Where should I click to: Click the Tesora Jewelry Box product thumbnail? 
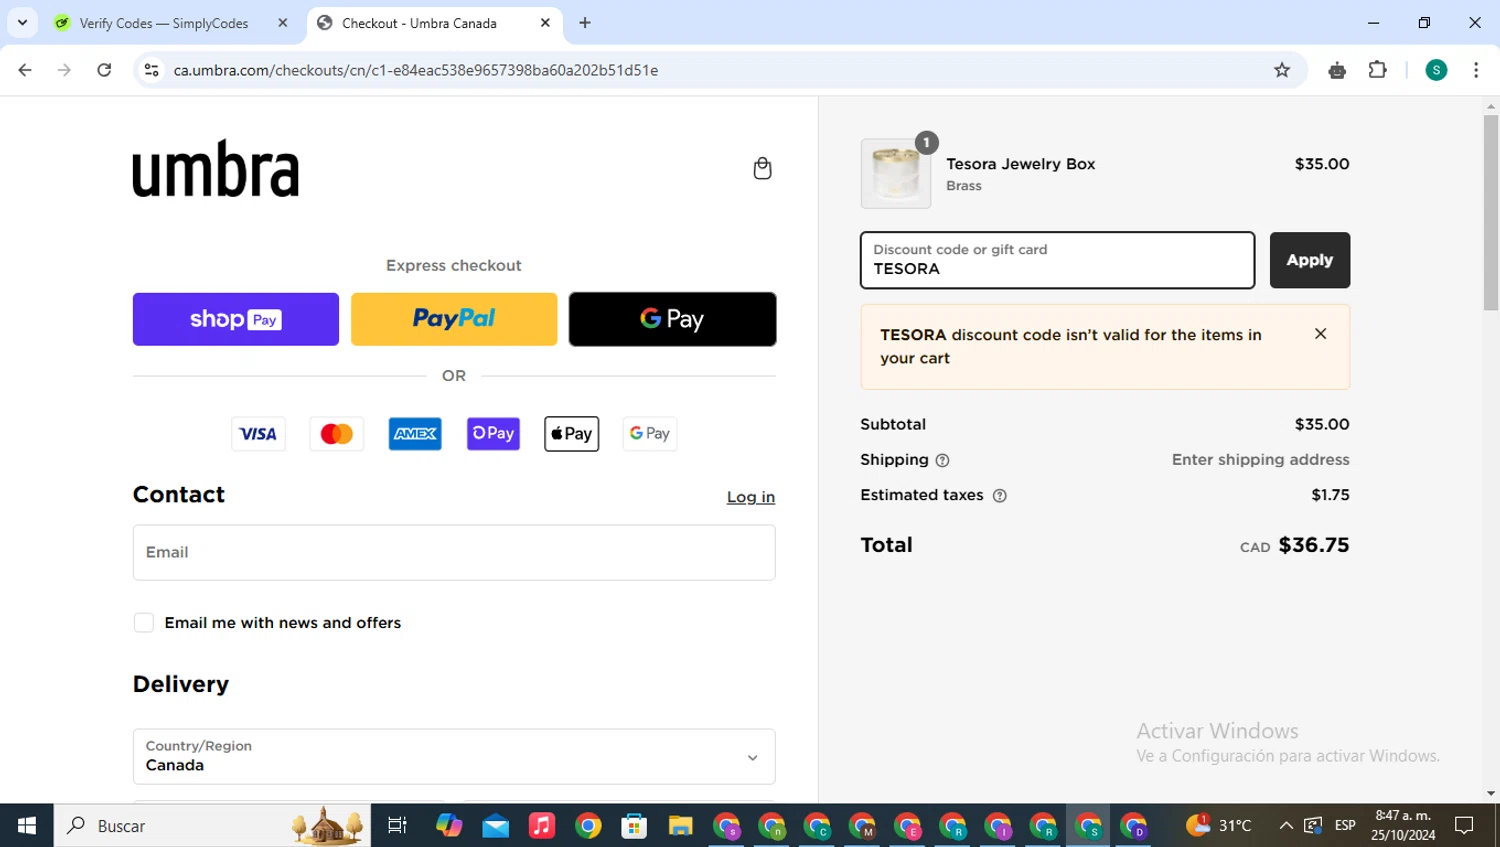[896, 174]
